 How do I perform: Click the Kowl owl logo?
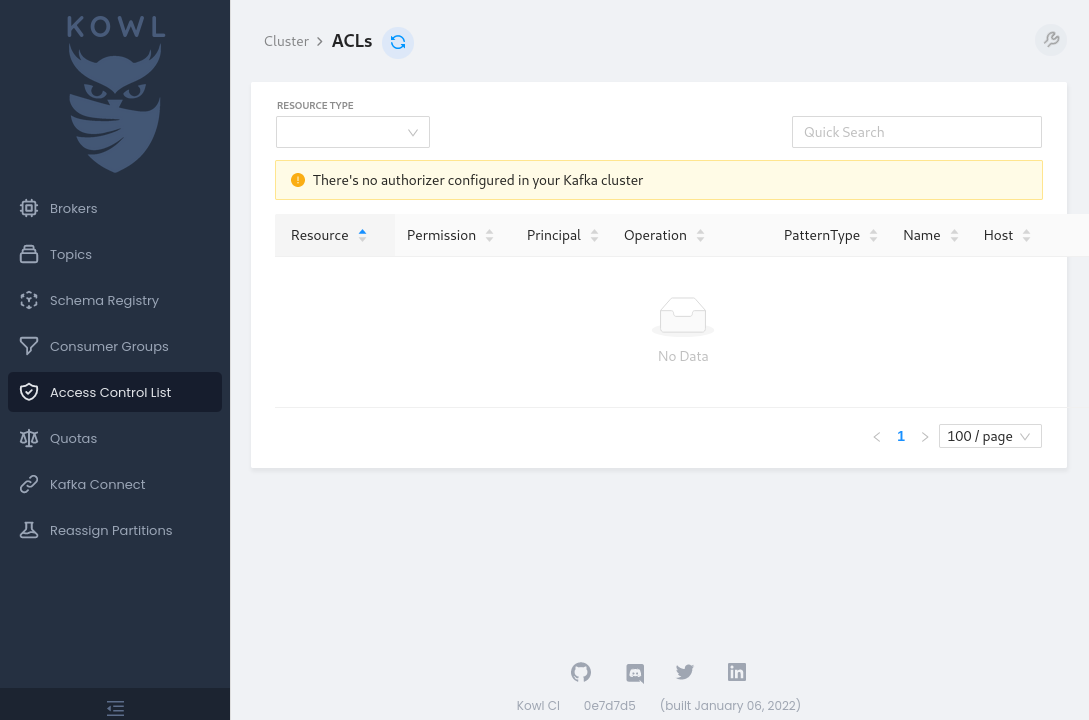pos(115,95)
